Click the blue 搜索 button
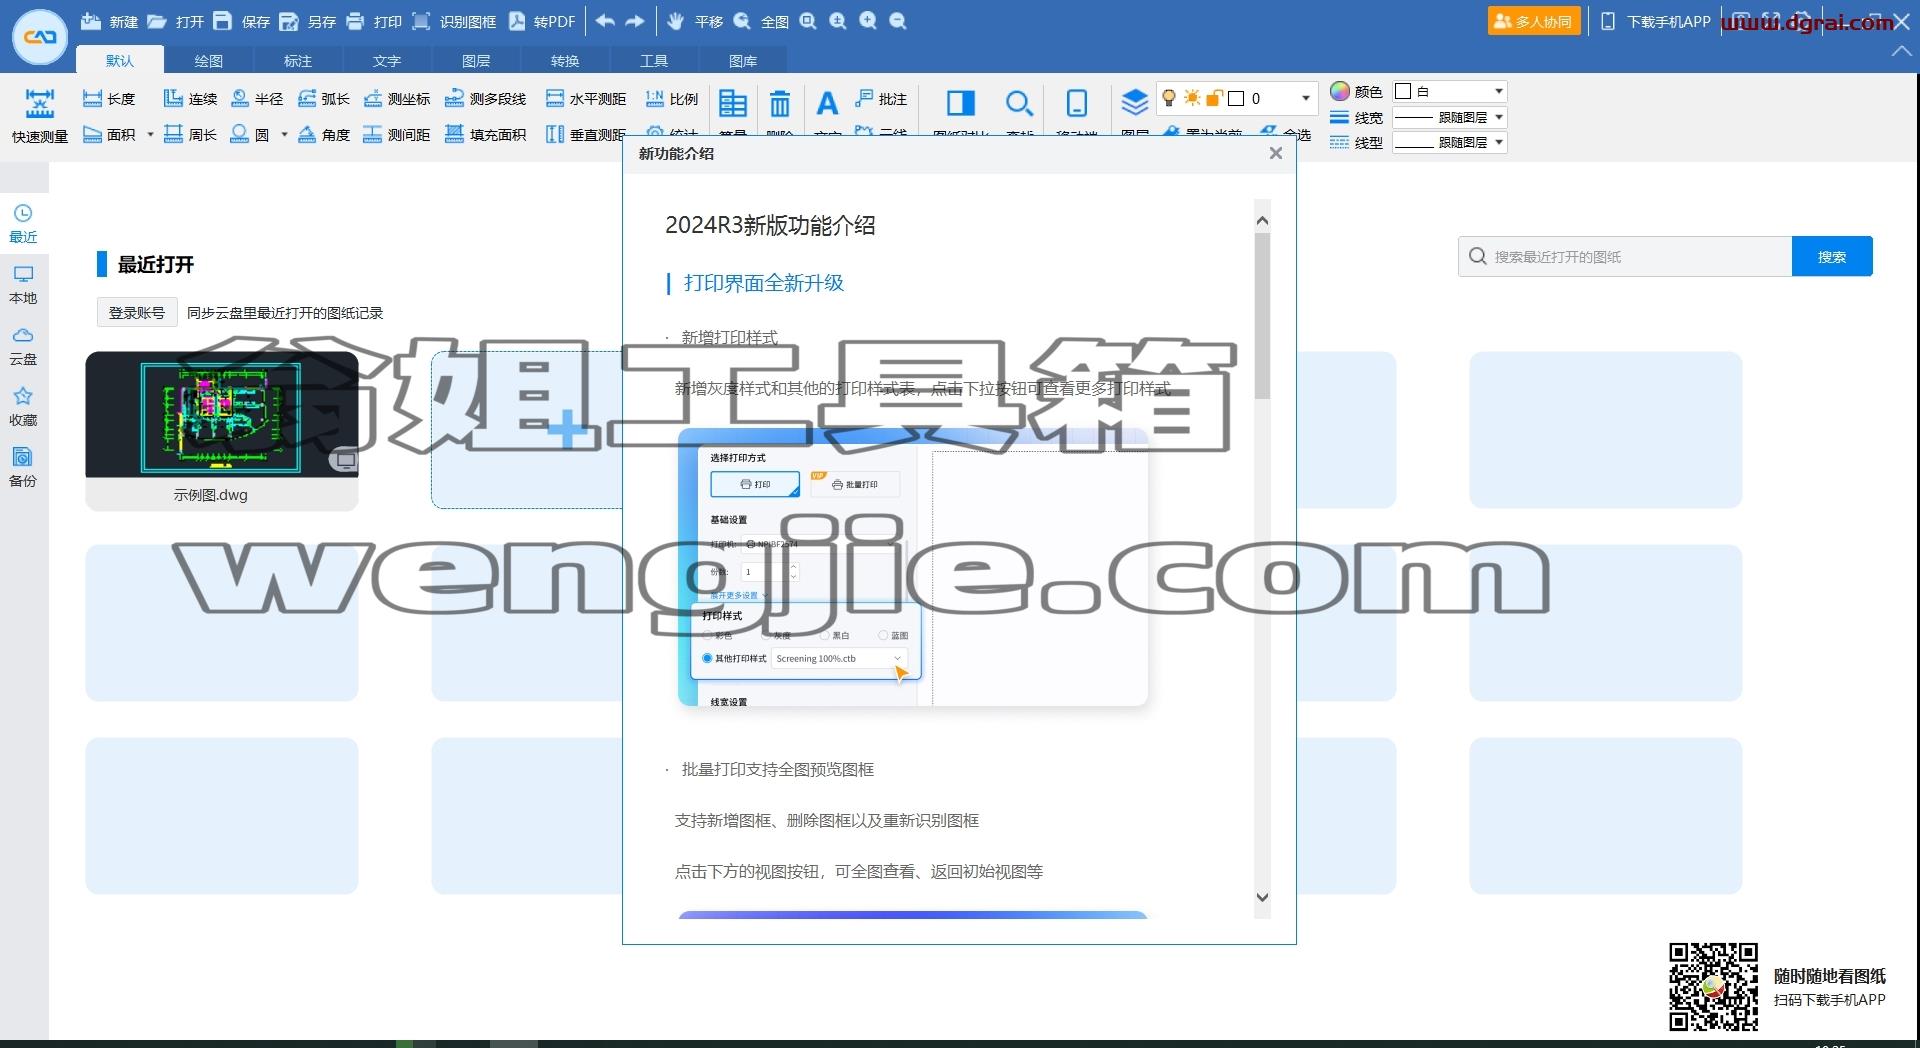 click(x=1832, y=257)
